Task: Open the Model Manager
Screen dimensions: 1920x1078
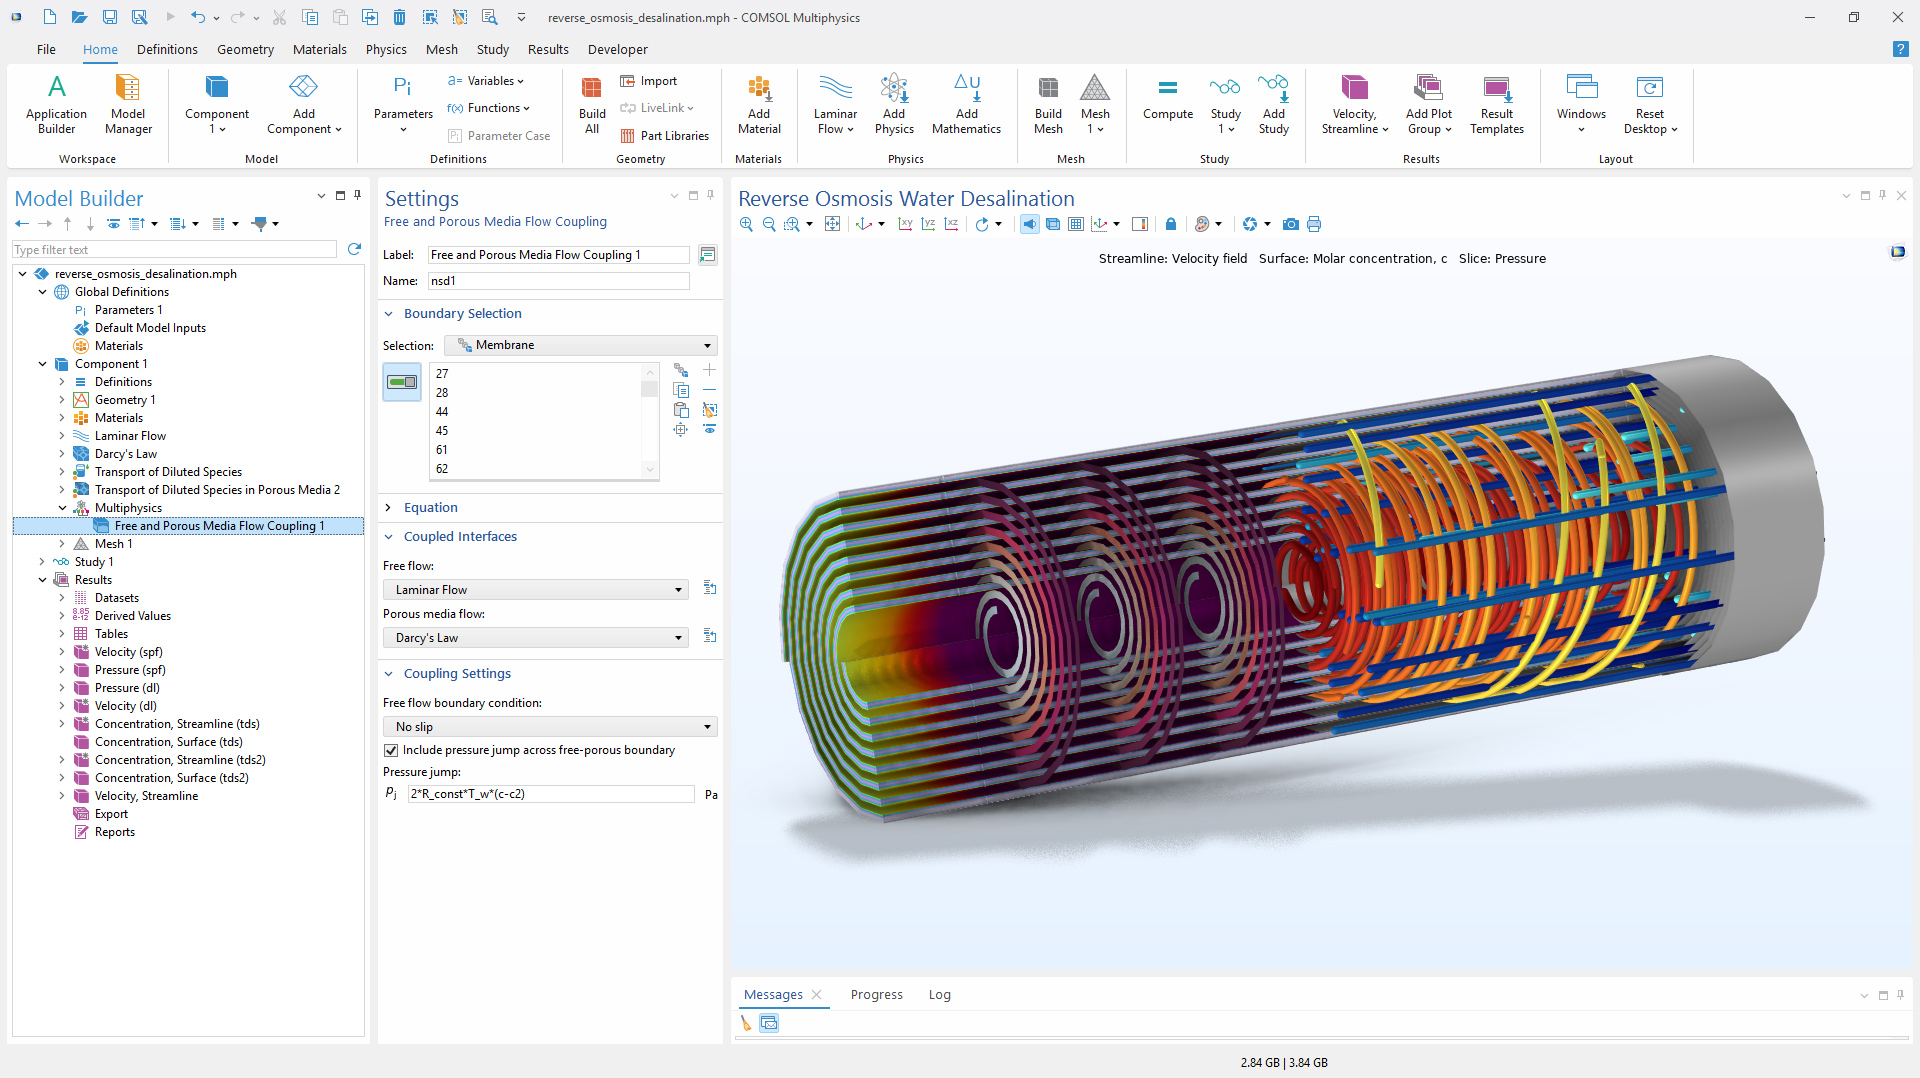Action: click(128, 99)
